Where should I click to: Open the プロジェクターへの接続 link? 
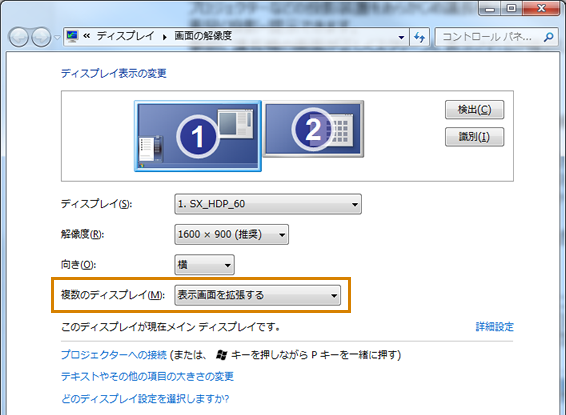(x=114, y=355)
